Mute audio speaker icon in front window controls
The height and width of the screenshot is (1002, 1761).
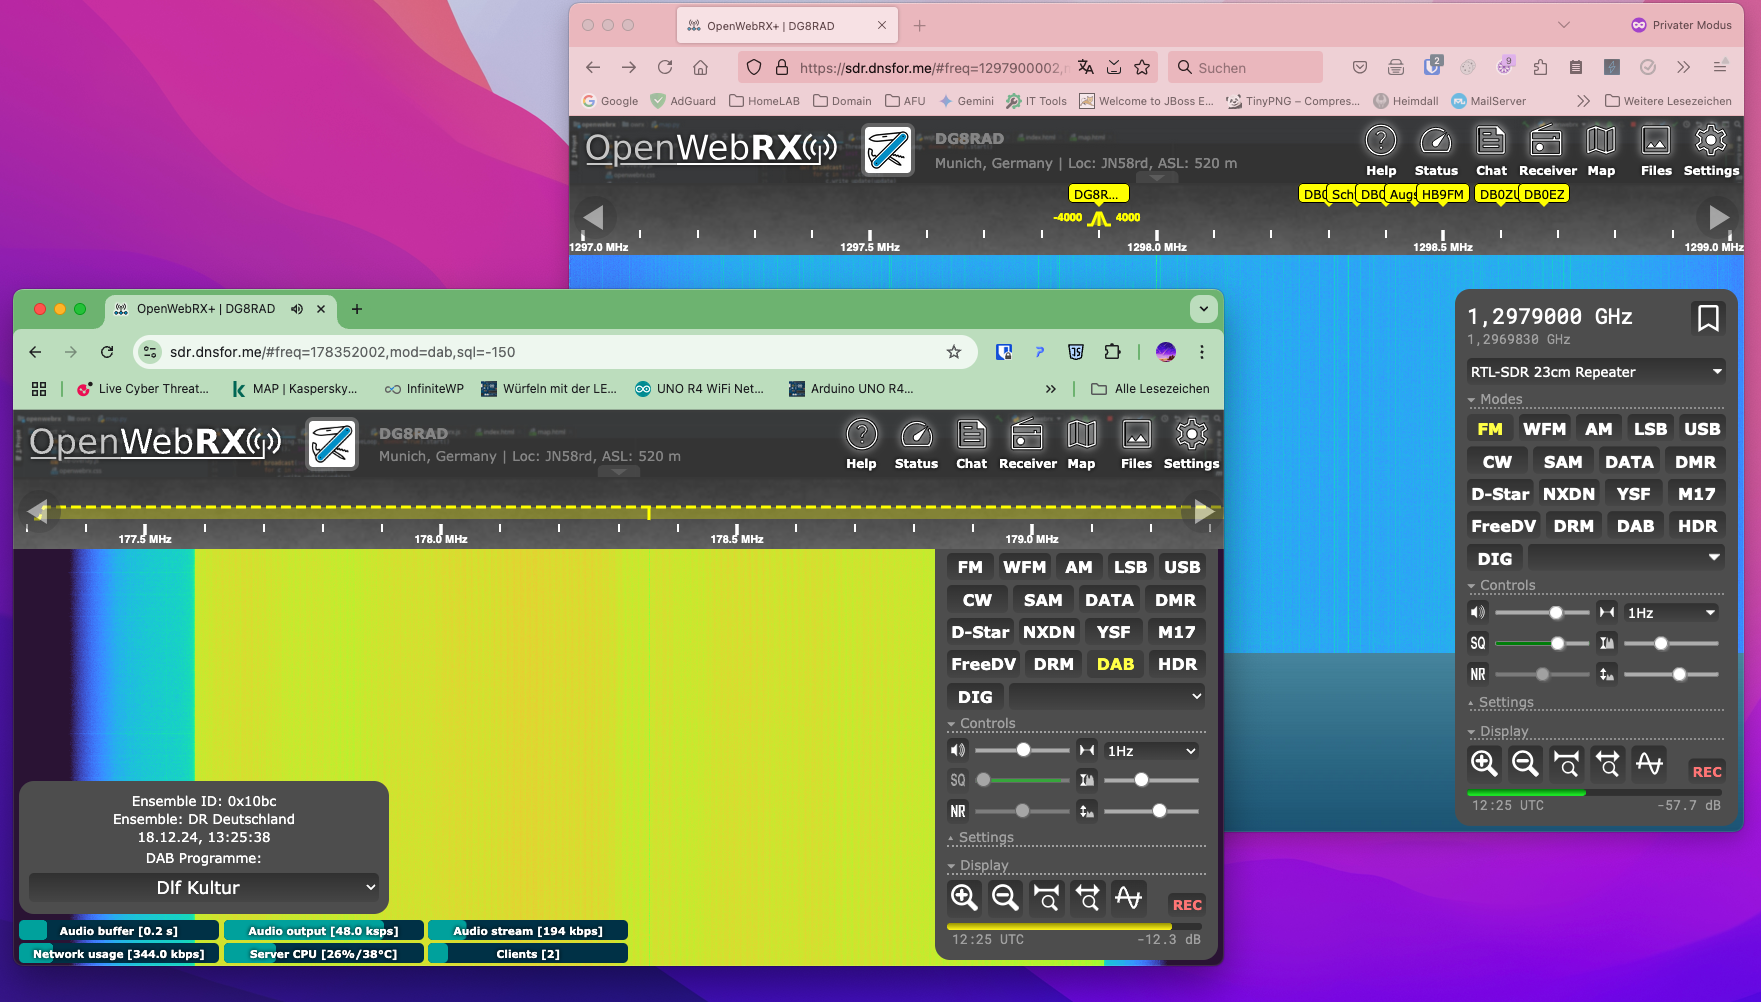(958, 750)
